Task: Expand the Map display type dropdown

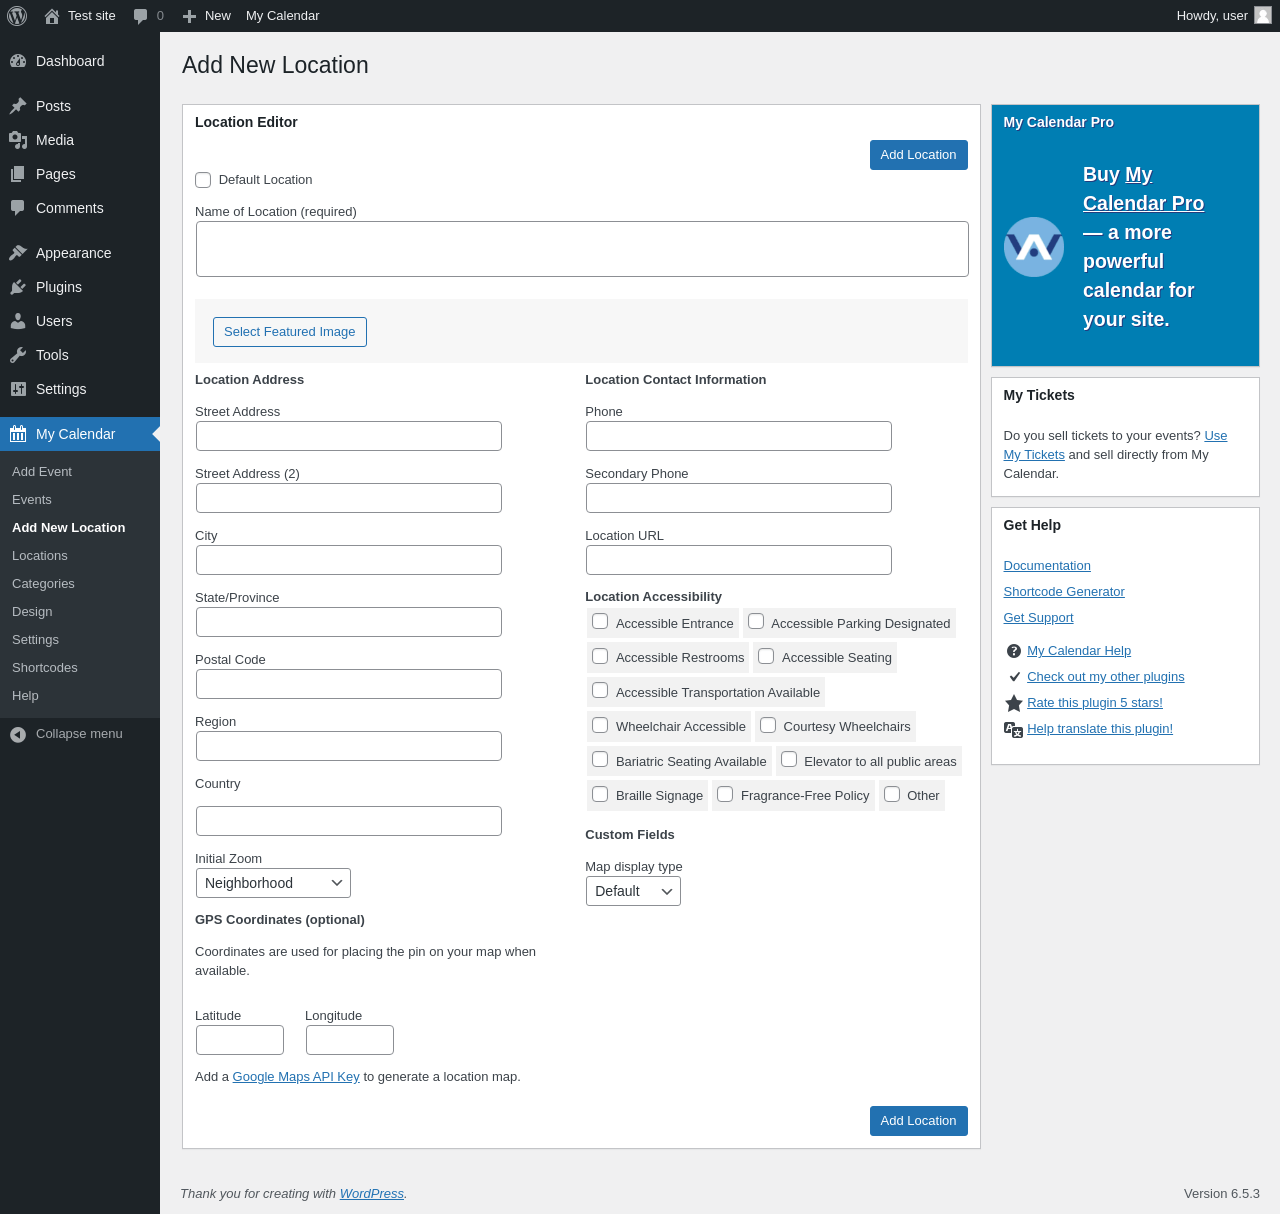Action: click(633, 891)
